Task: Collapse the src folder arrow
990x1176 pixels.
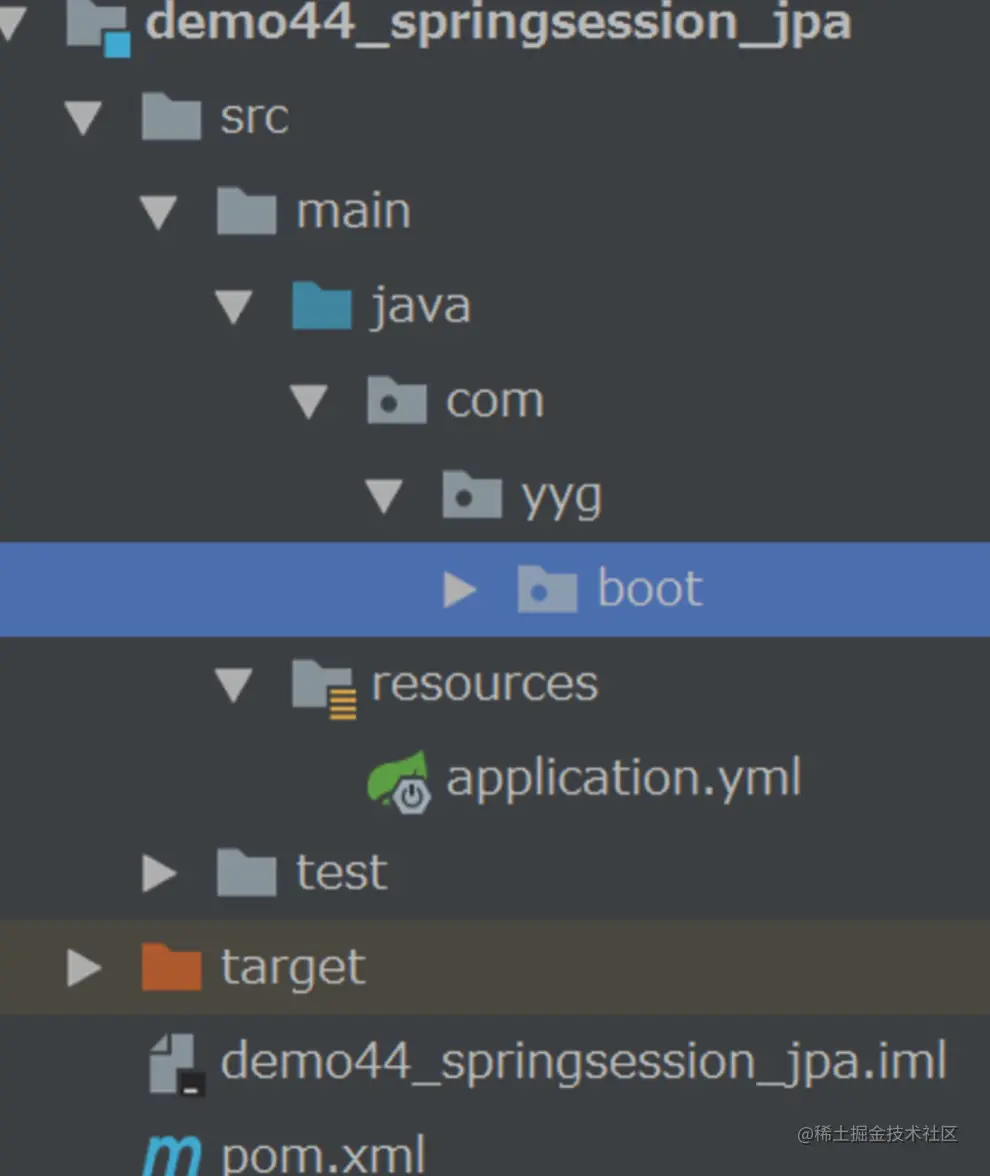Action: pos(83,118)
